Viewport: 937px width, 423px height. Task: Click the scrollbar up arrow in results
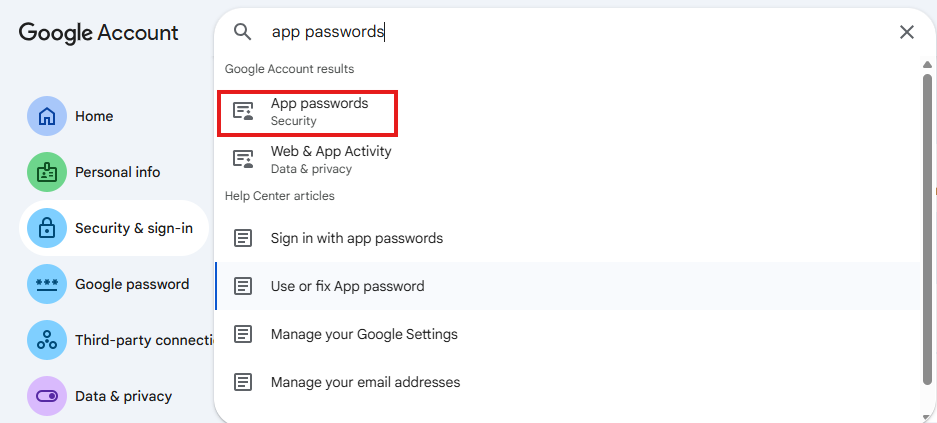click(928, 65)
